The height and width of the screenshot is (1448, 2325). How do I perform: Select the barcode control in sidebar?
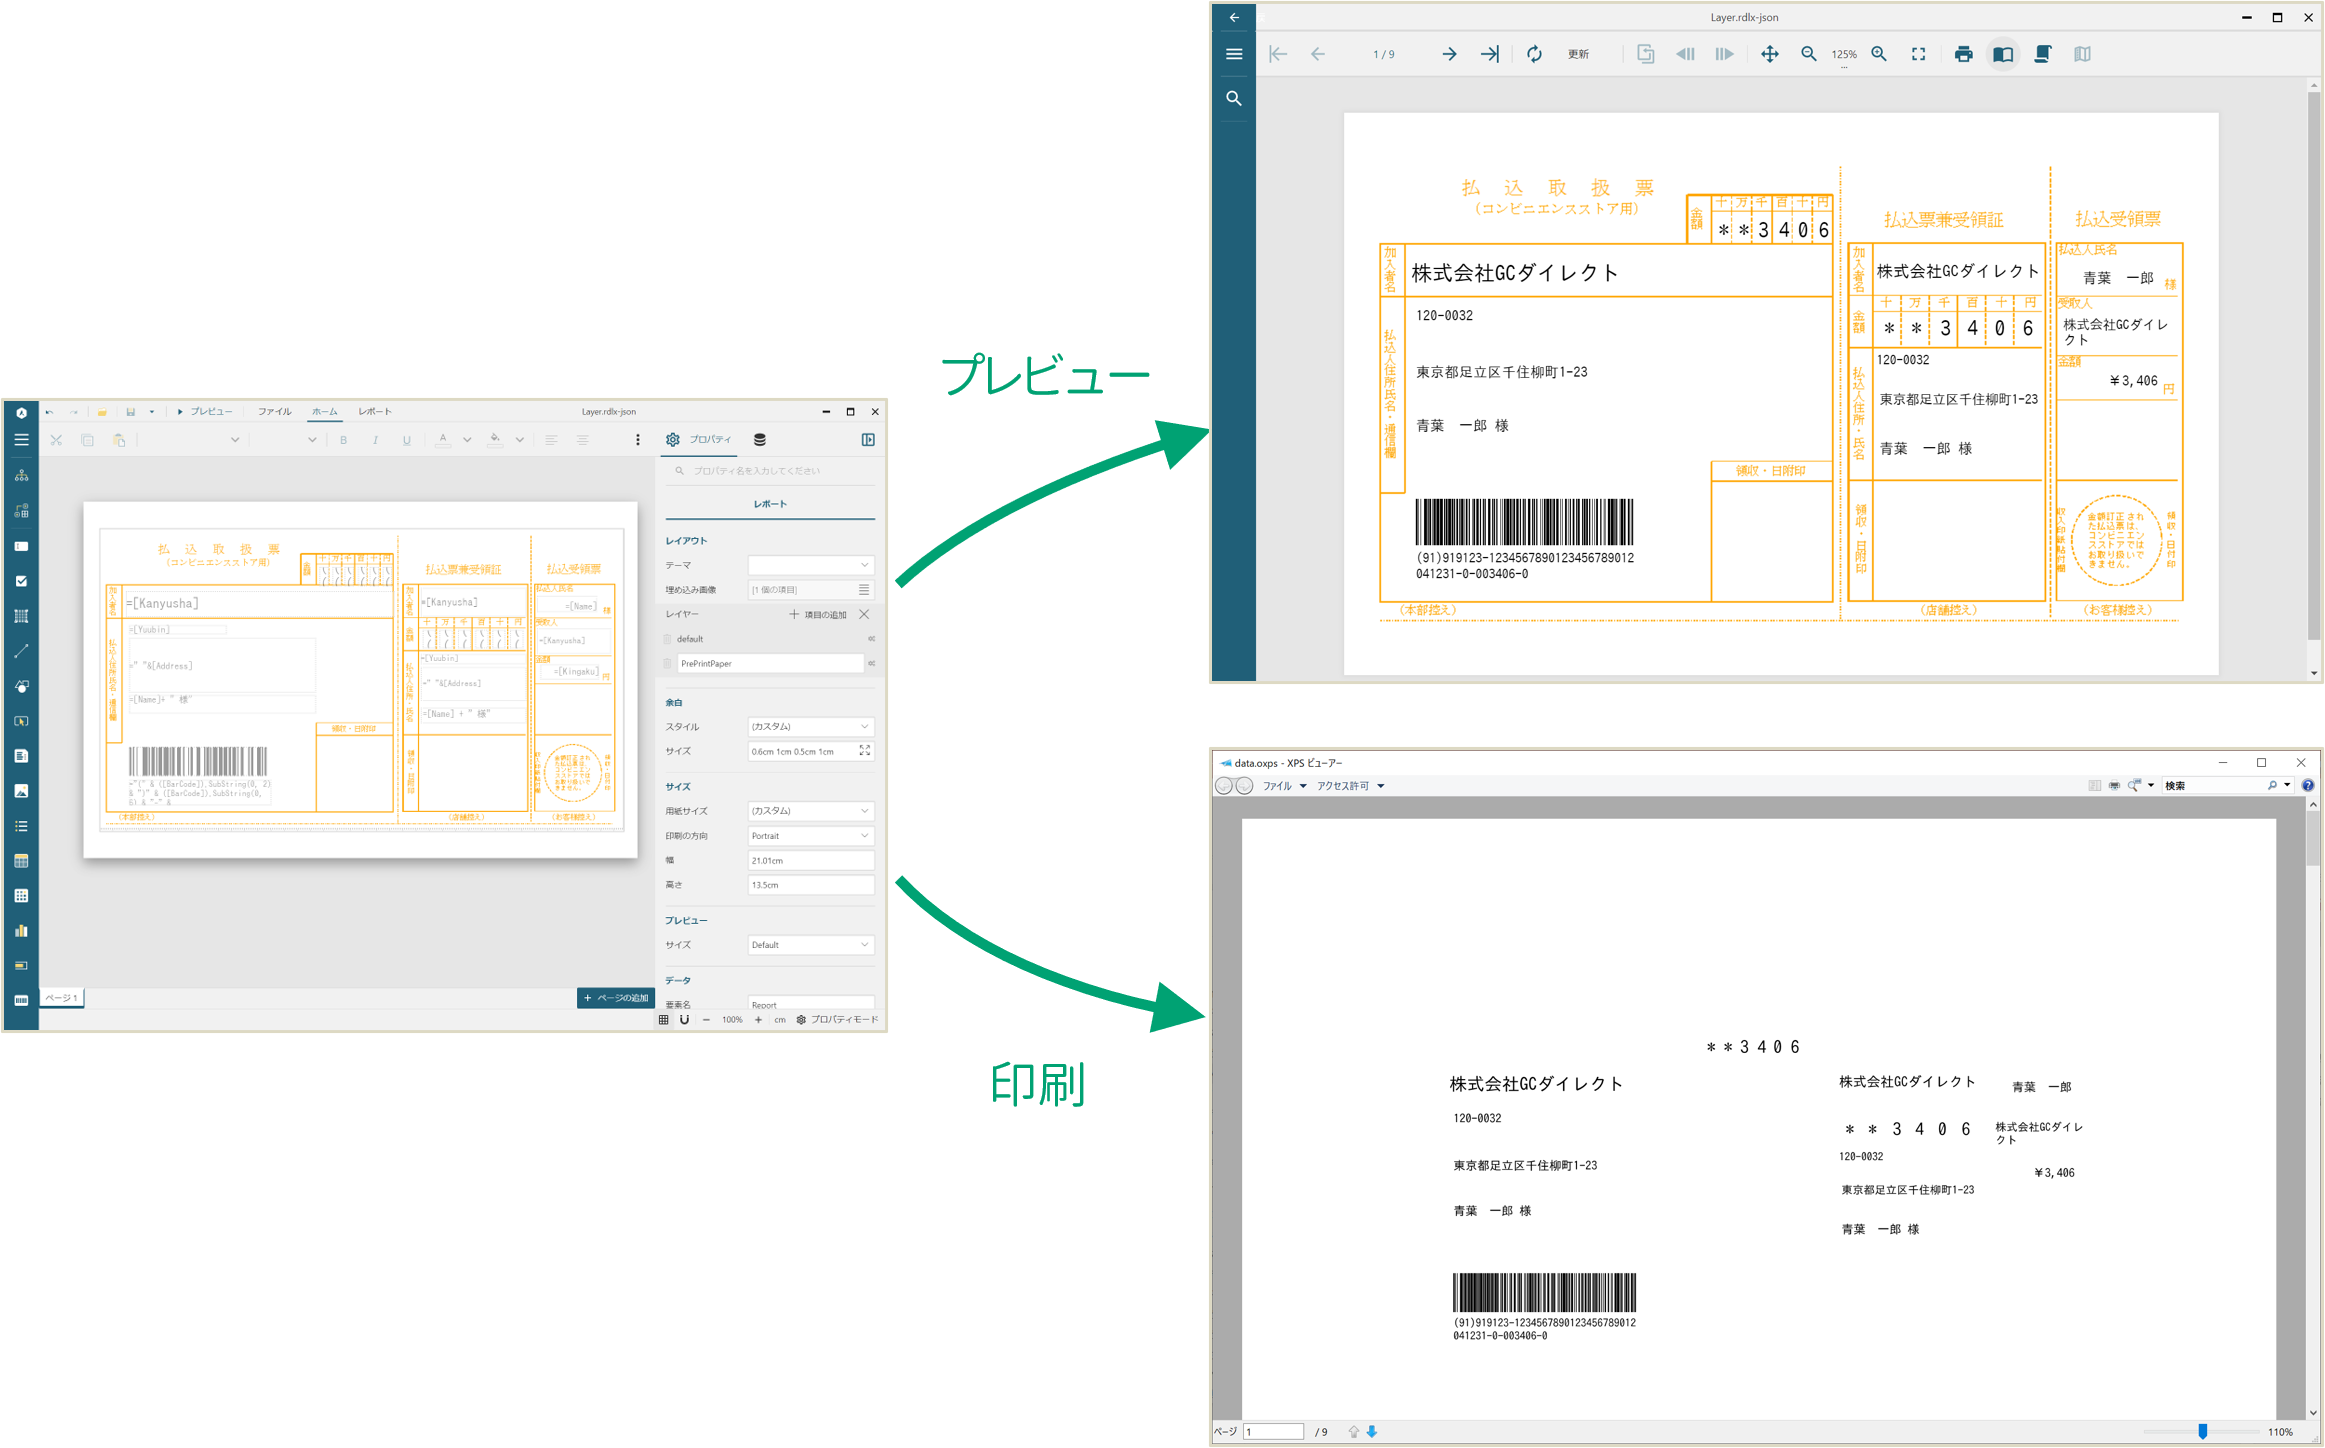tap(21, 1000)
